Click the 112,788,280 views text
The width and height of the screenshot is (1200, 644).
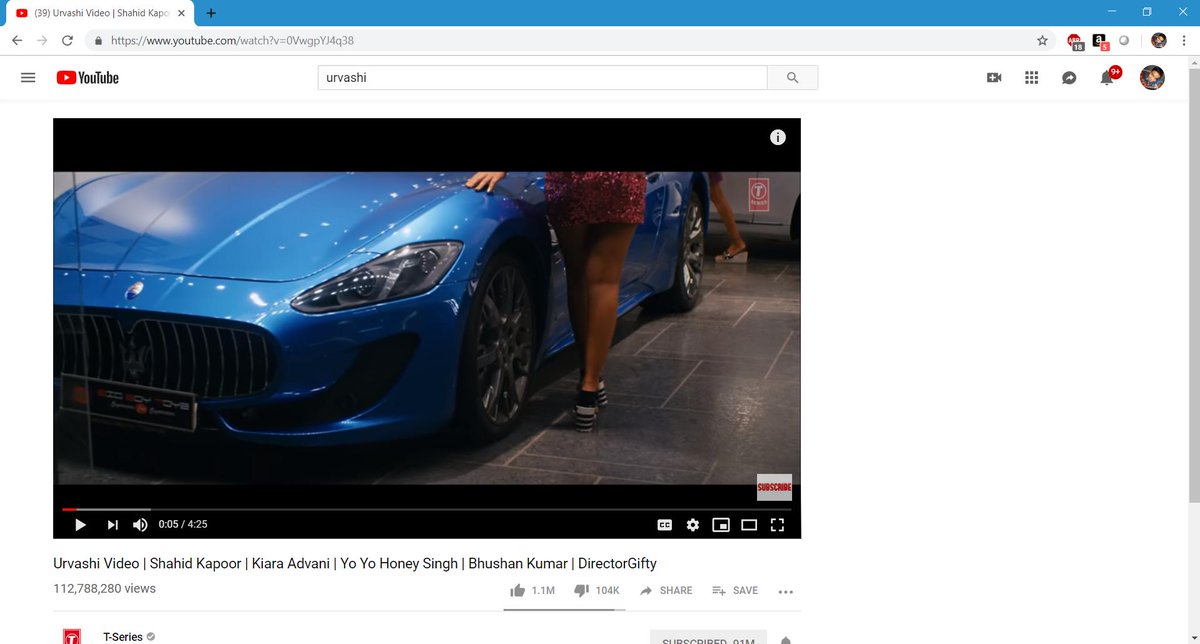[104, 588]
